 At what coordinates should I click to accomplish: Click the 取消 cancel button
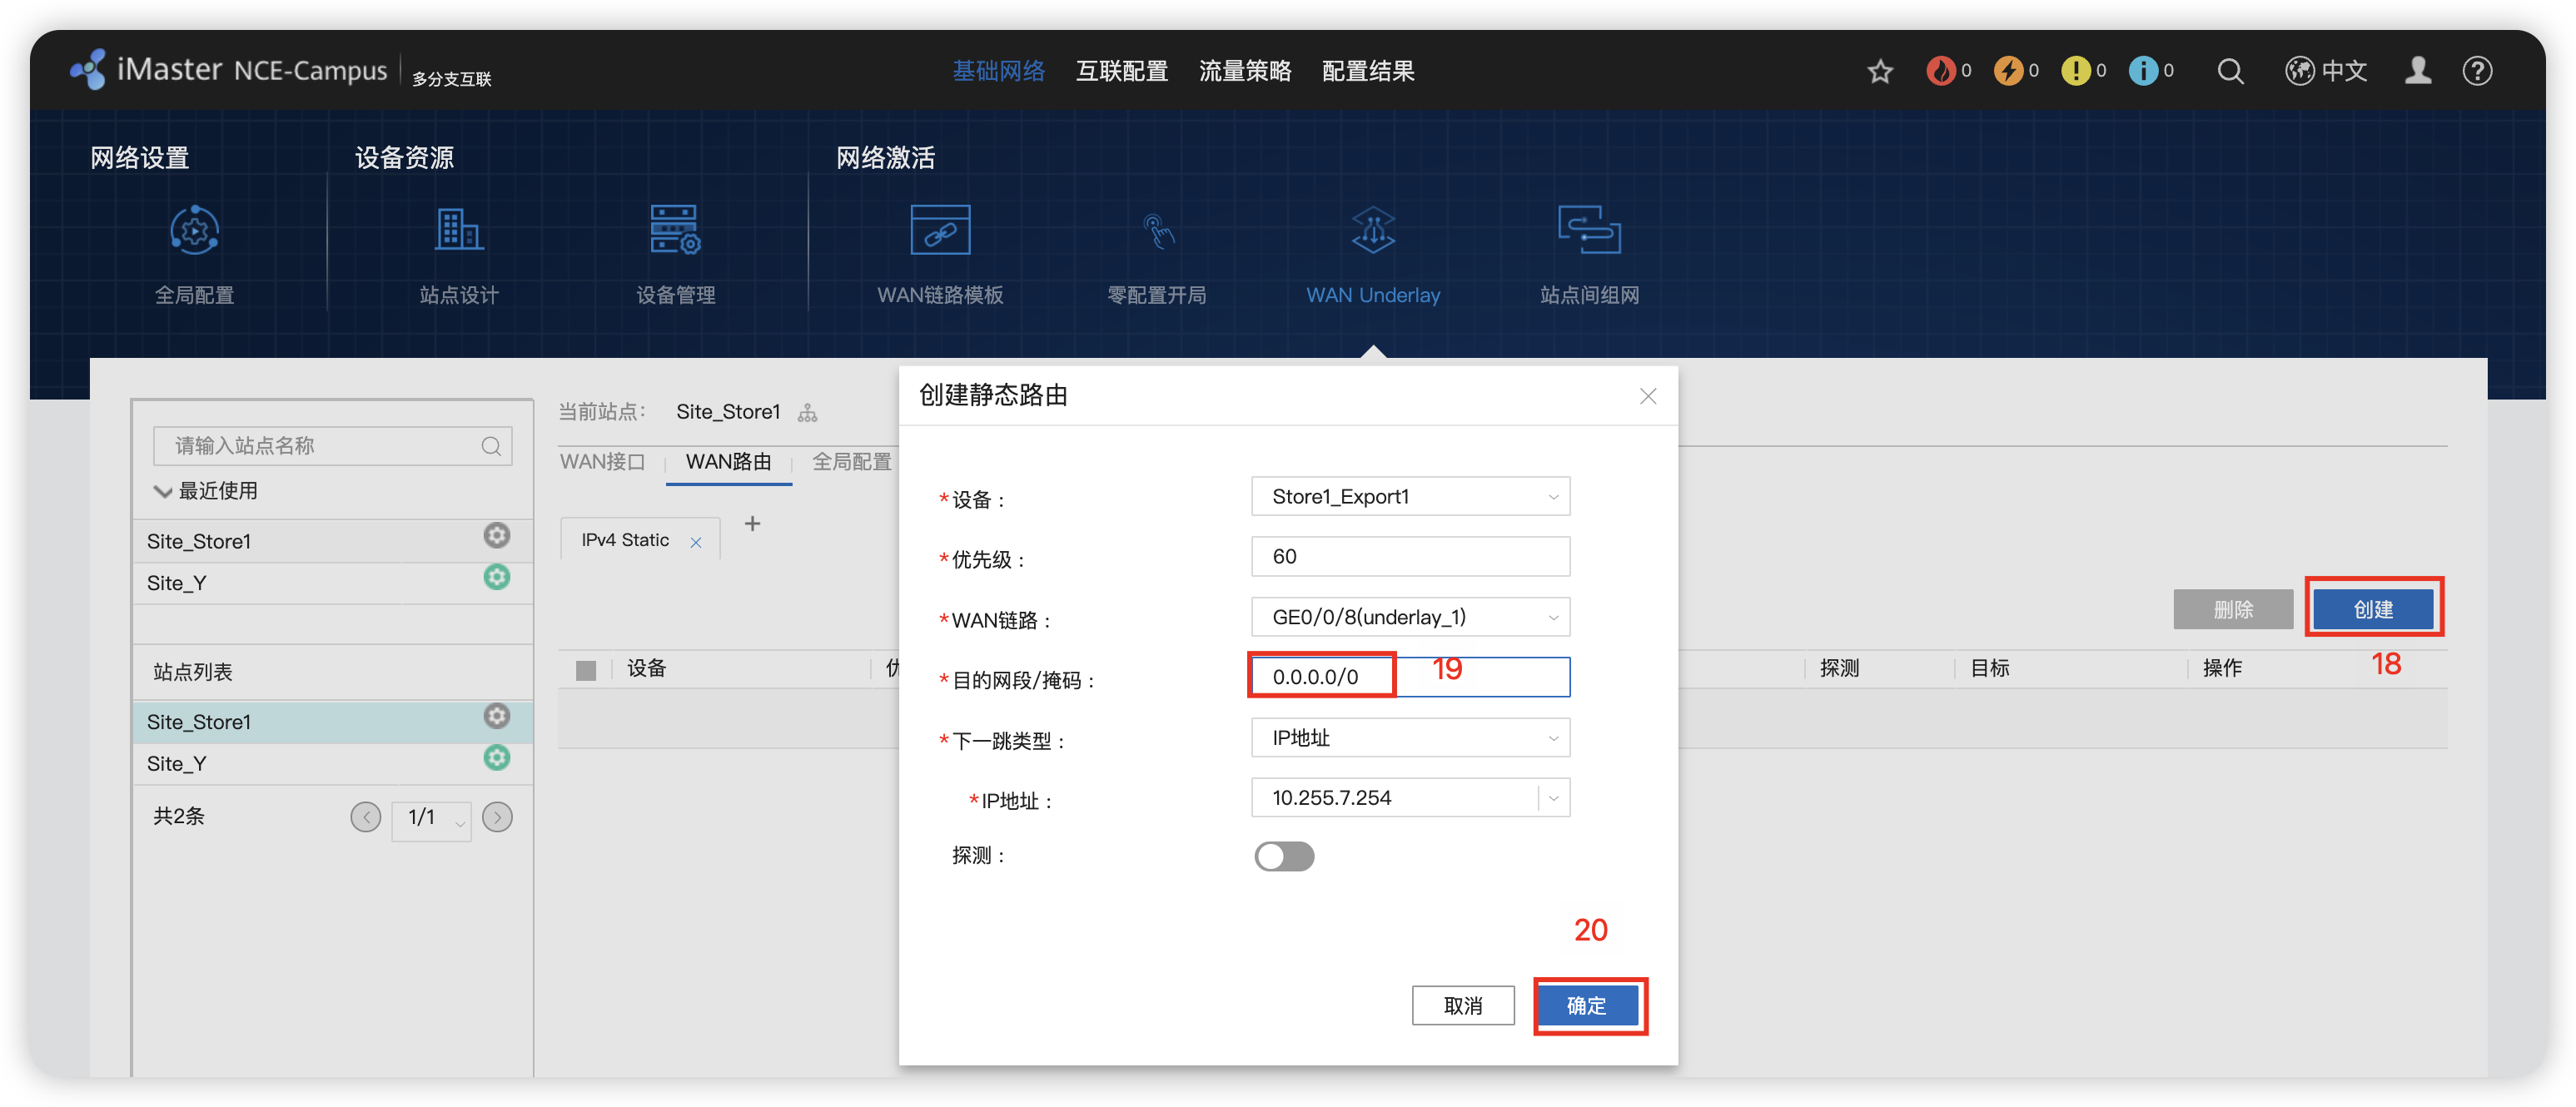coord(1462,1005)
